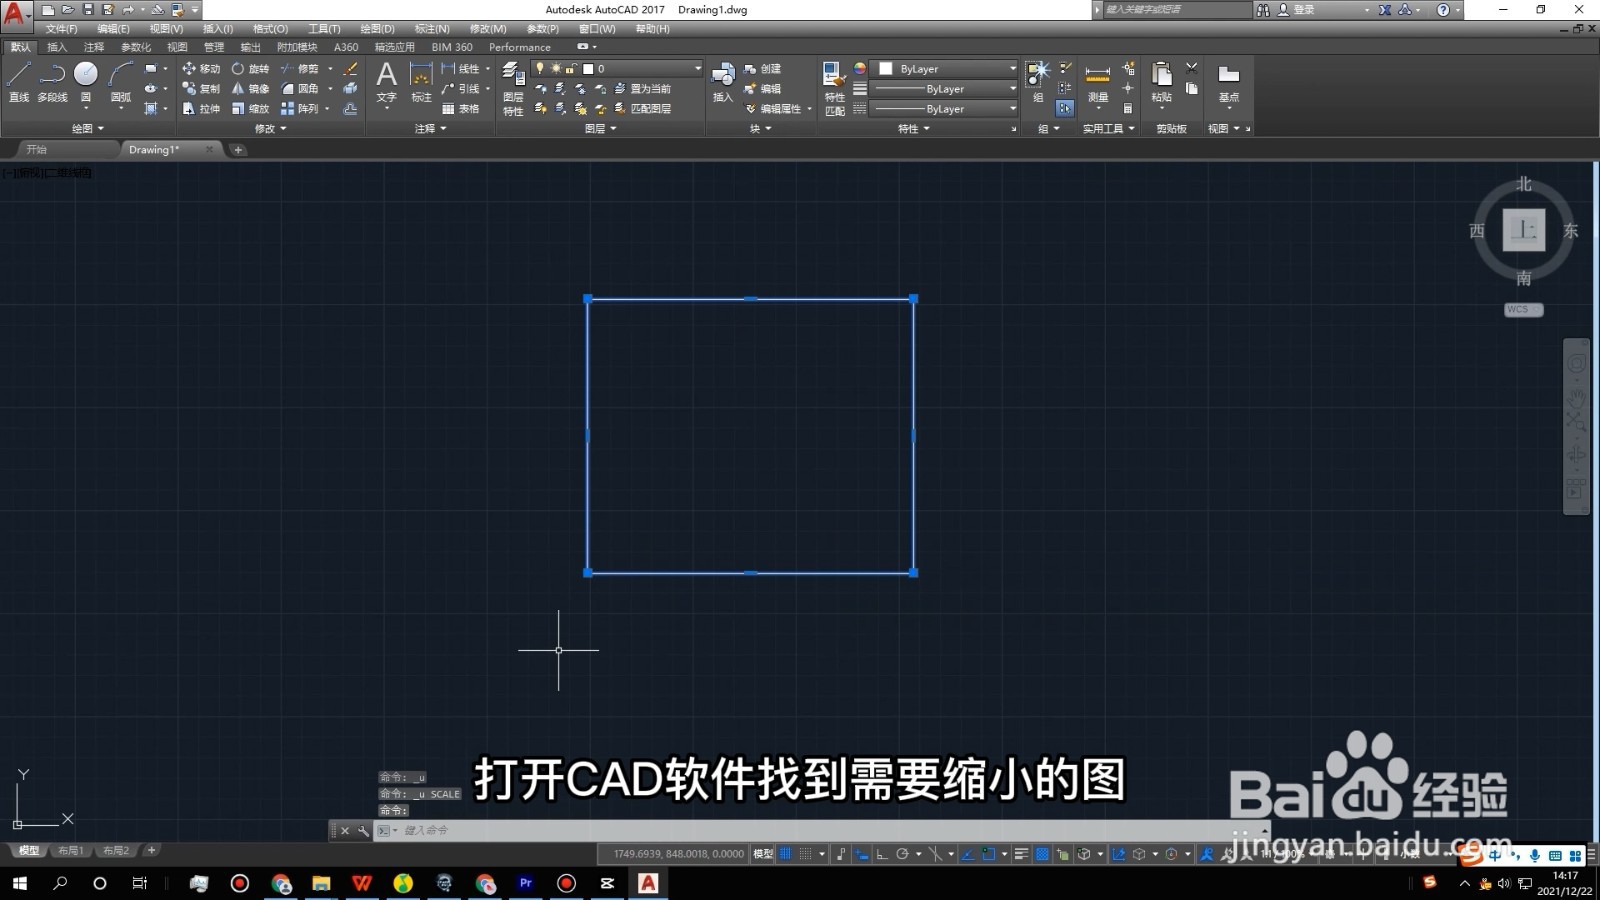Image resolution: width=1600 pixels, height=900 pixels.
Task: Expand the Annotation (注释) panel
Action: 430,128
